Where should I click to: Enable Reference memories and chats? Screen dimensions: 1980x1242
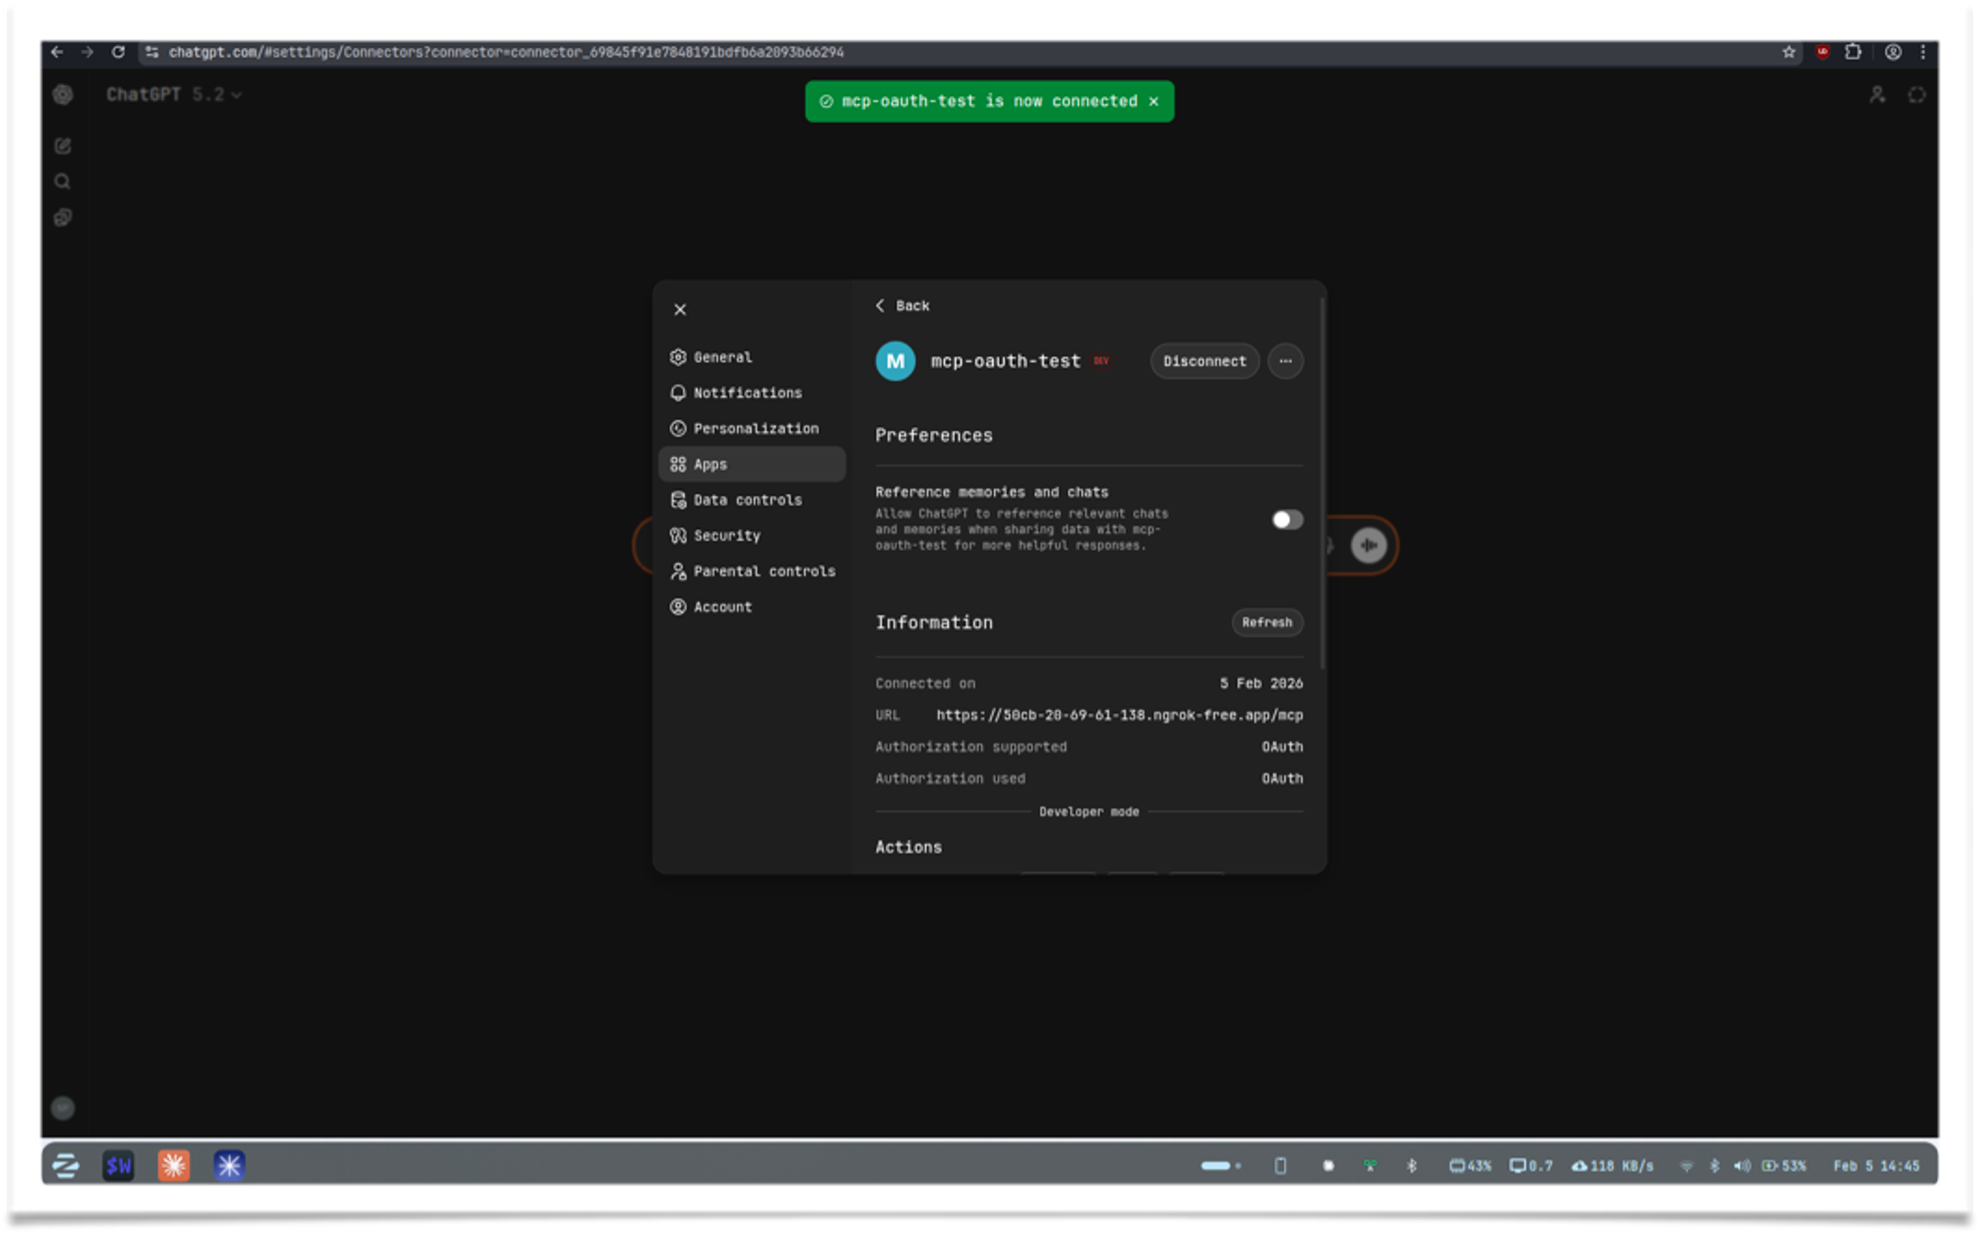[x=1287, y=520]
